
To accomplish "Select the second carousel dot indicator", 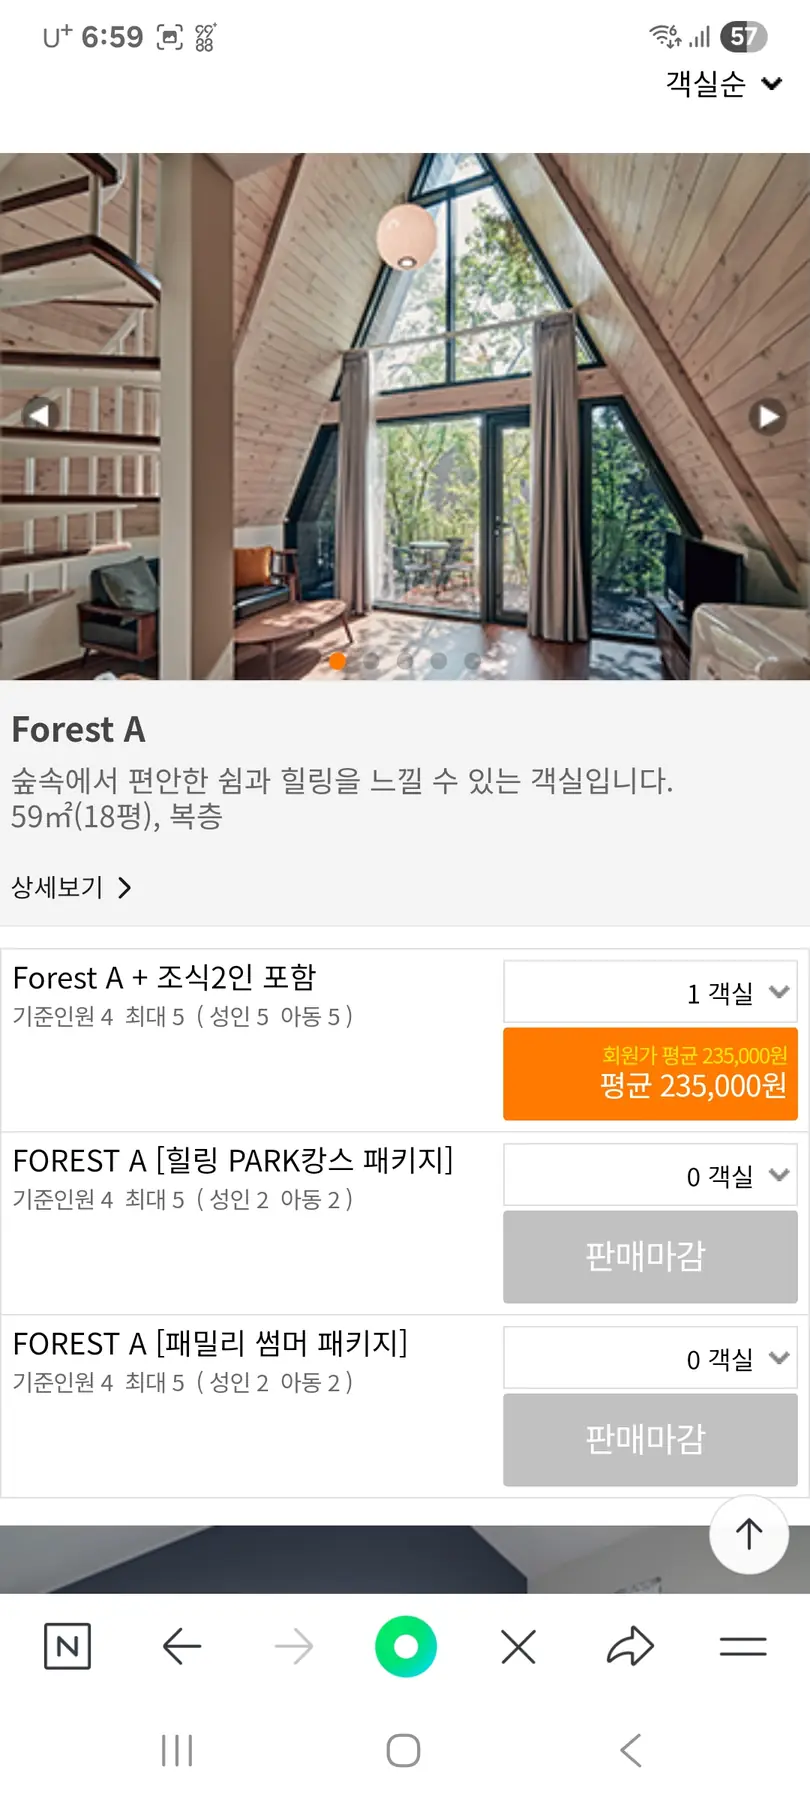I will point(371,661).
